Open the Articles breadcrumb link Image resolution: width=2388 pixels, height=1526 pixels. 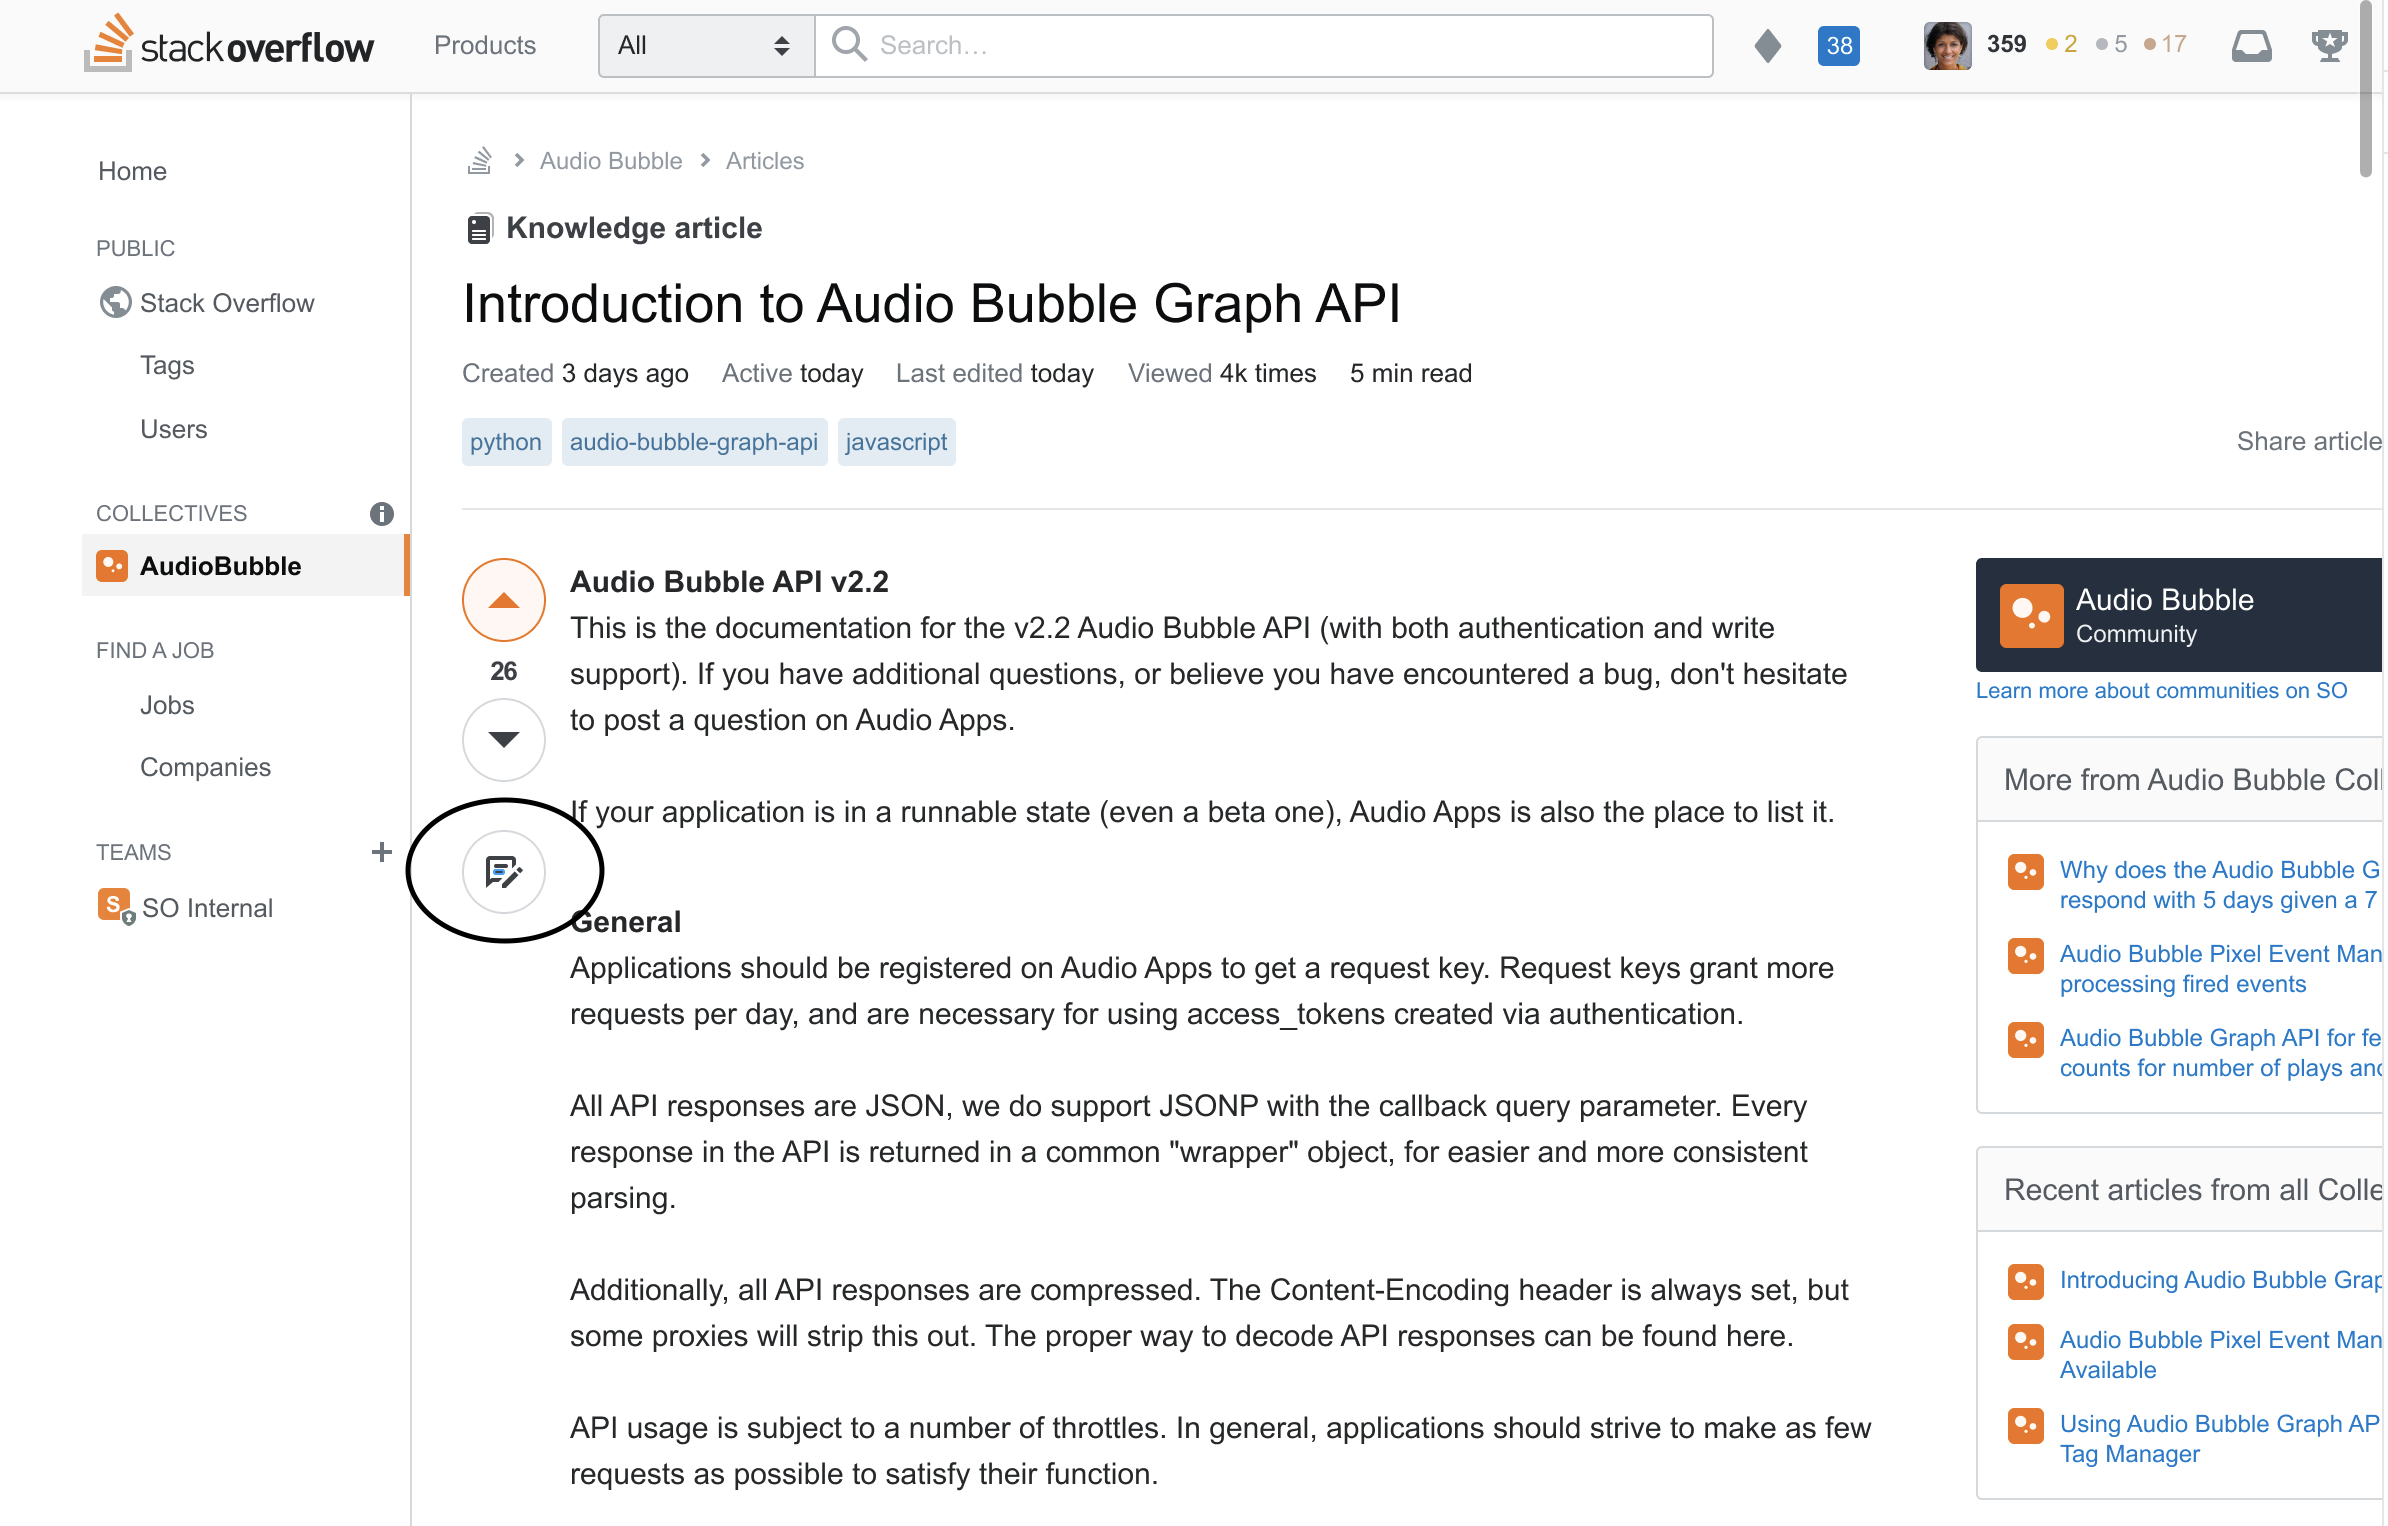(x=764, y=161)
